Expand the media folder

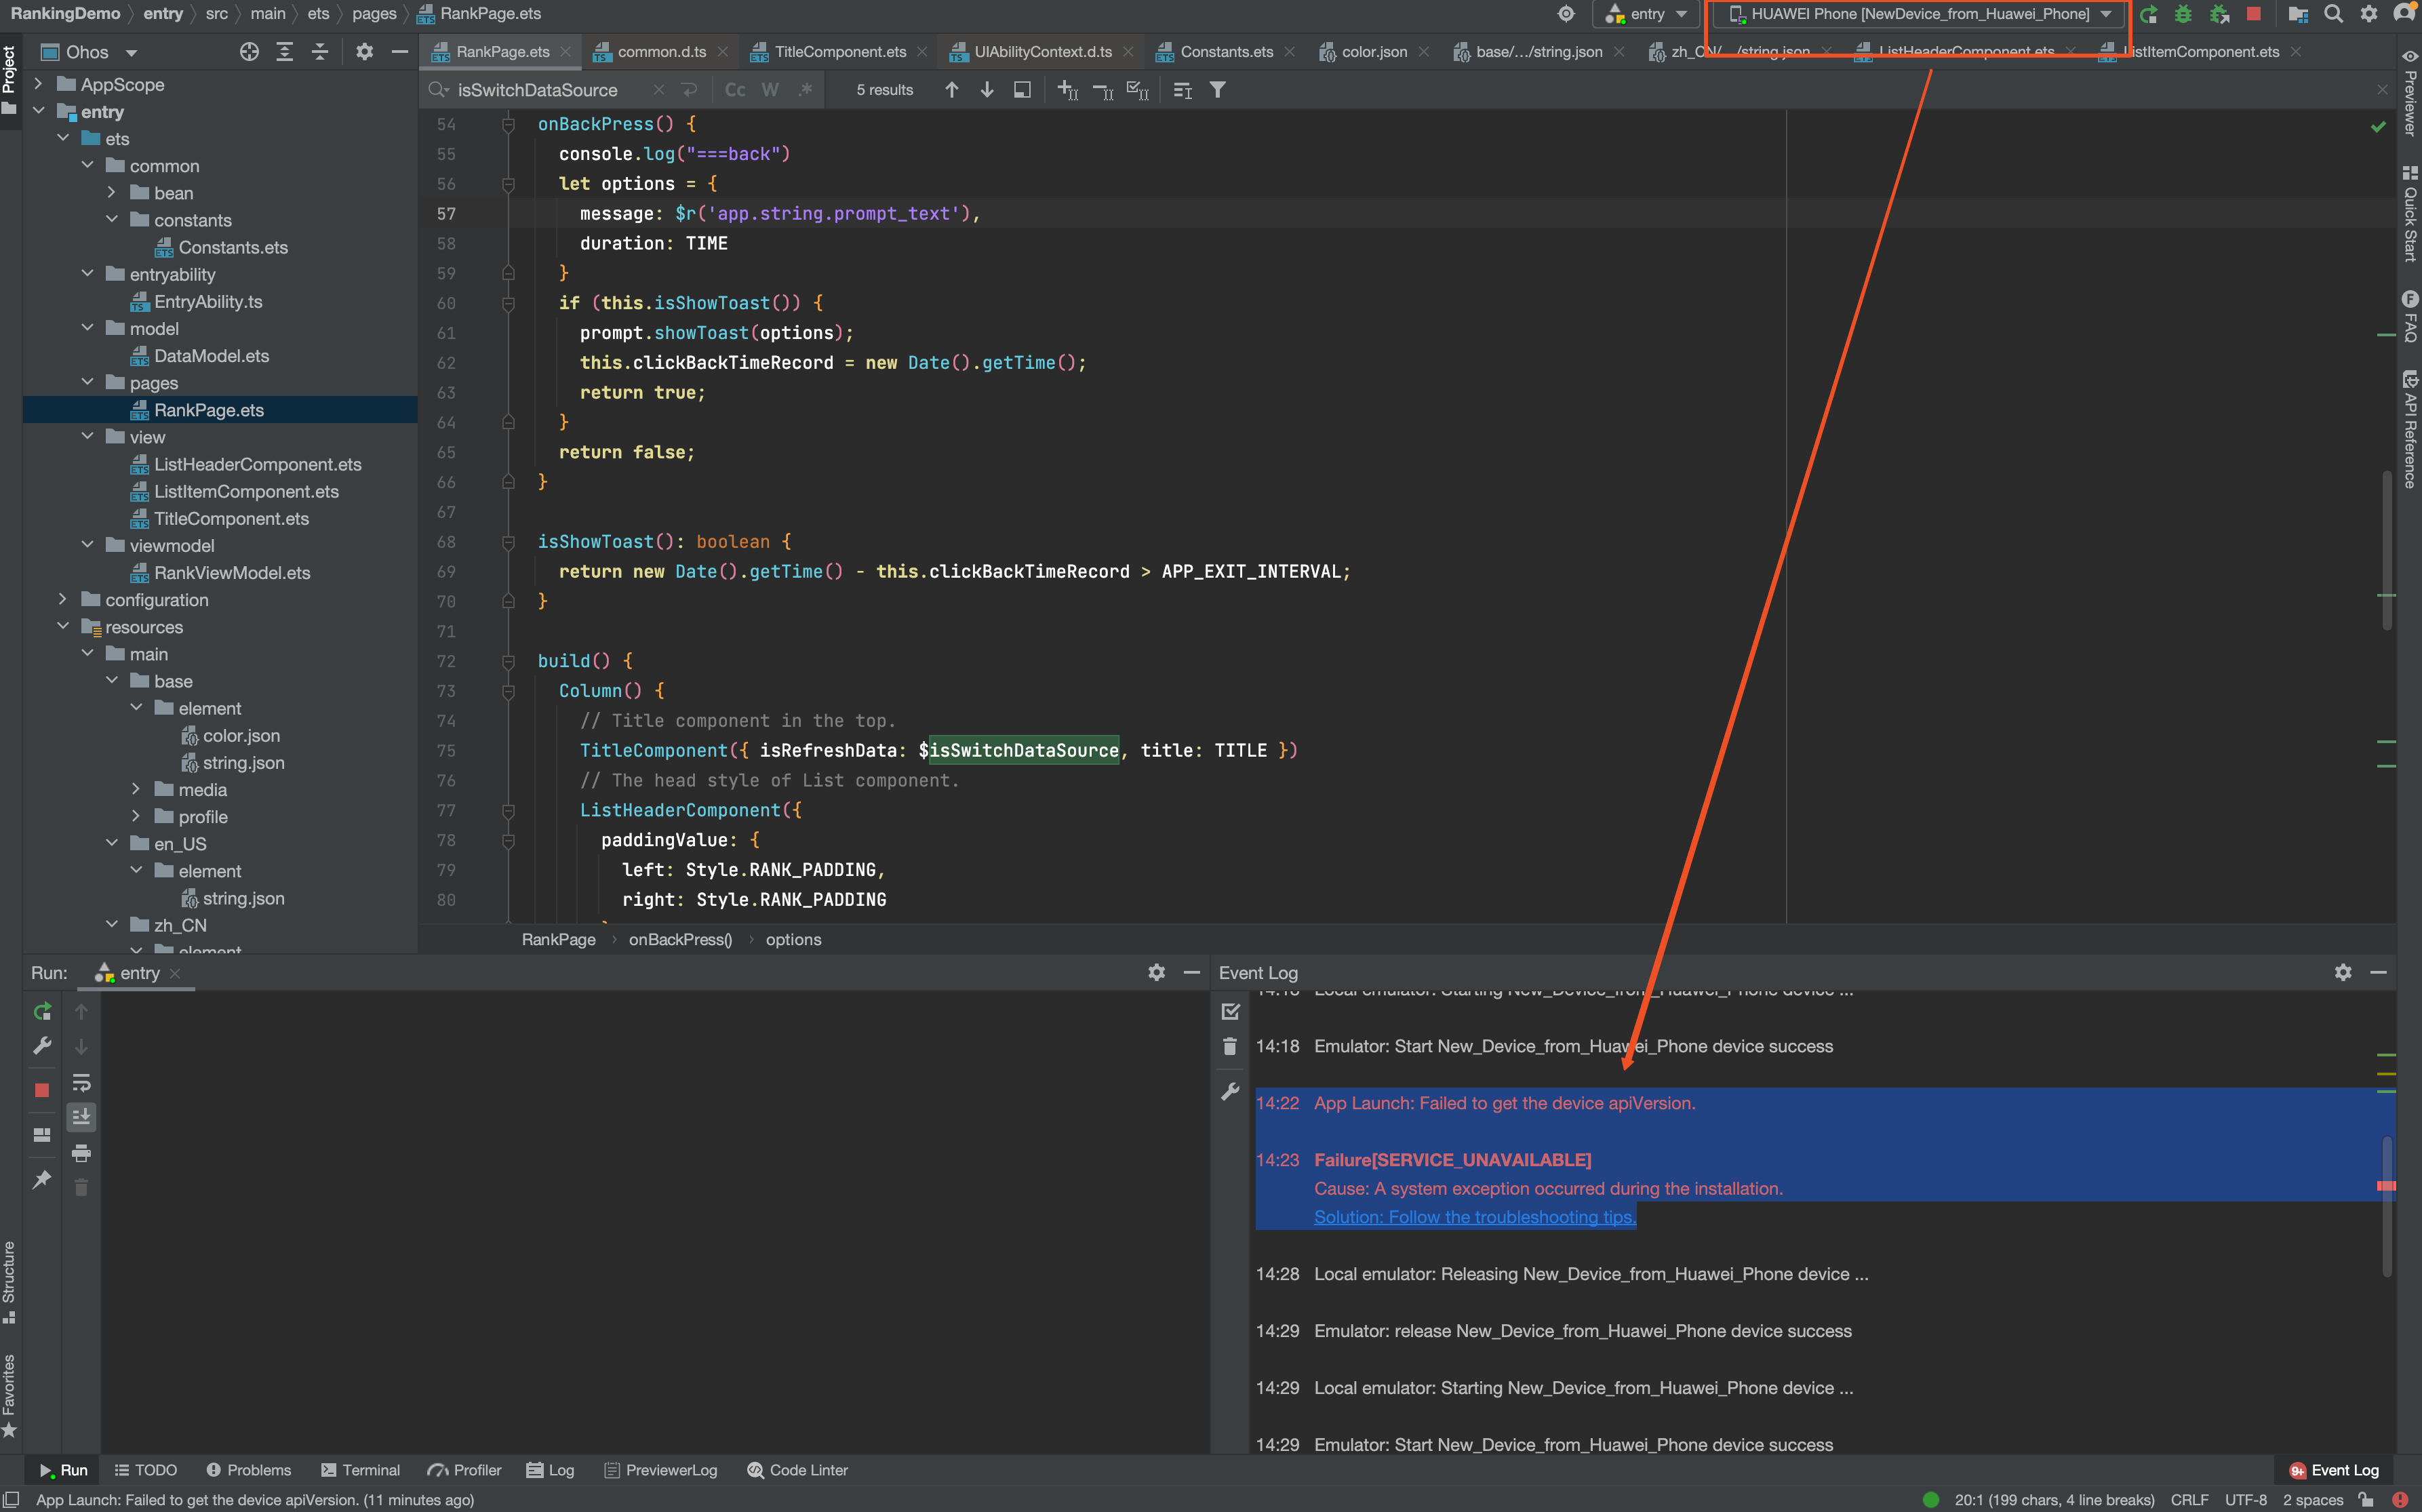pyautogui.click(x=136, y=789)
